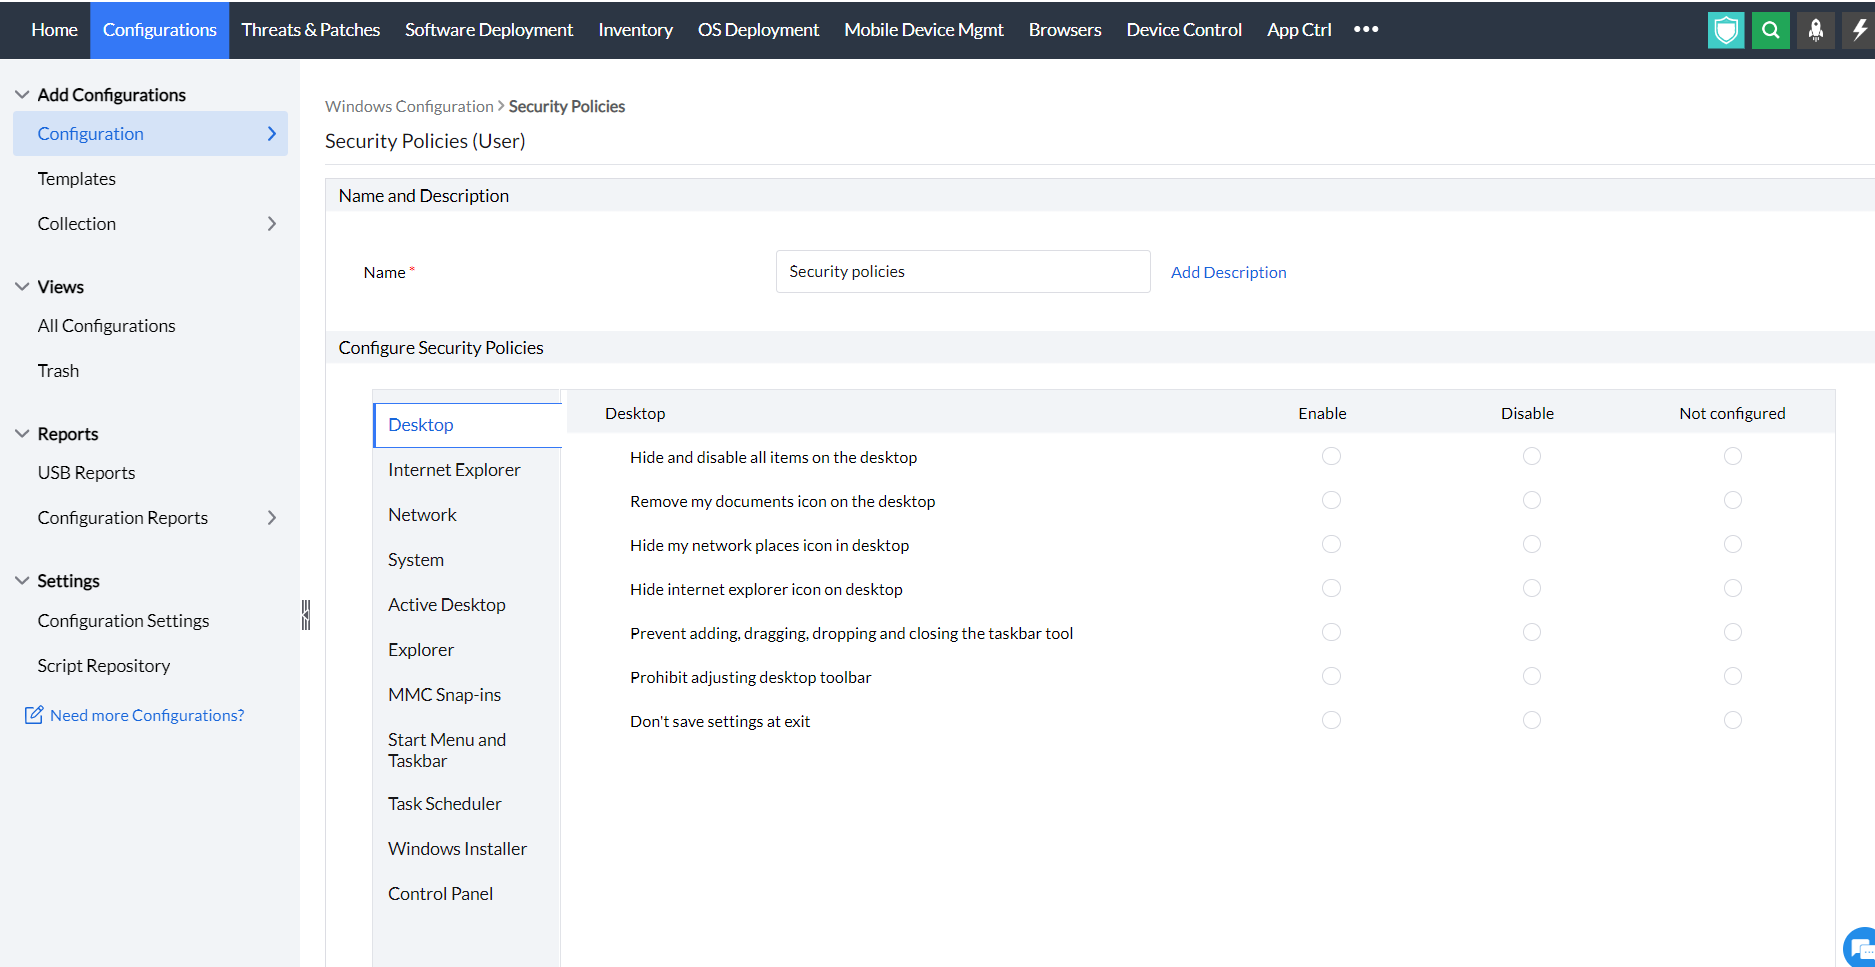1875x967 pixels.
Task: Click the Add Description link
Action: click(1228, 272)
